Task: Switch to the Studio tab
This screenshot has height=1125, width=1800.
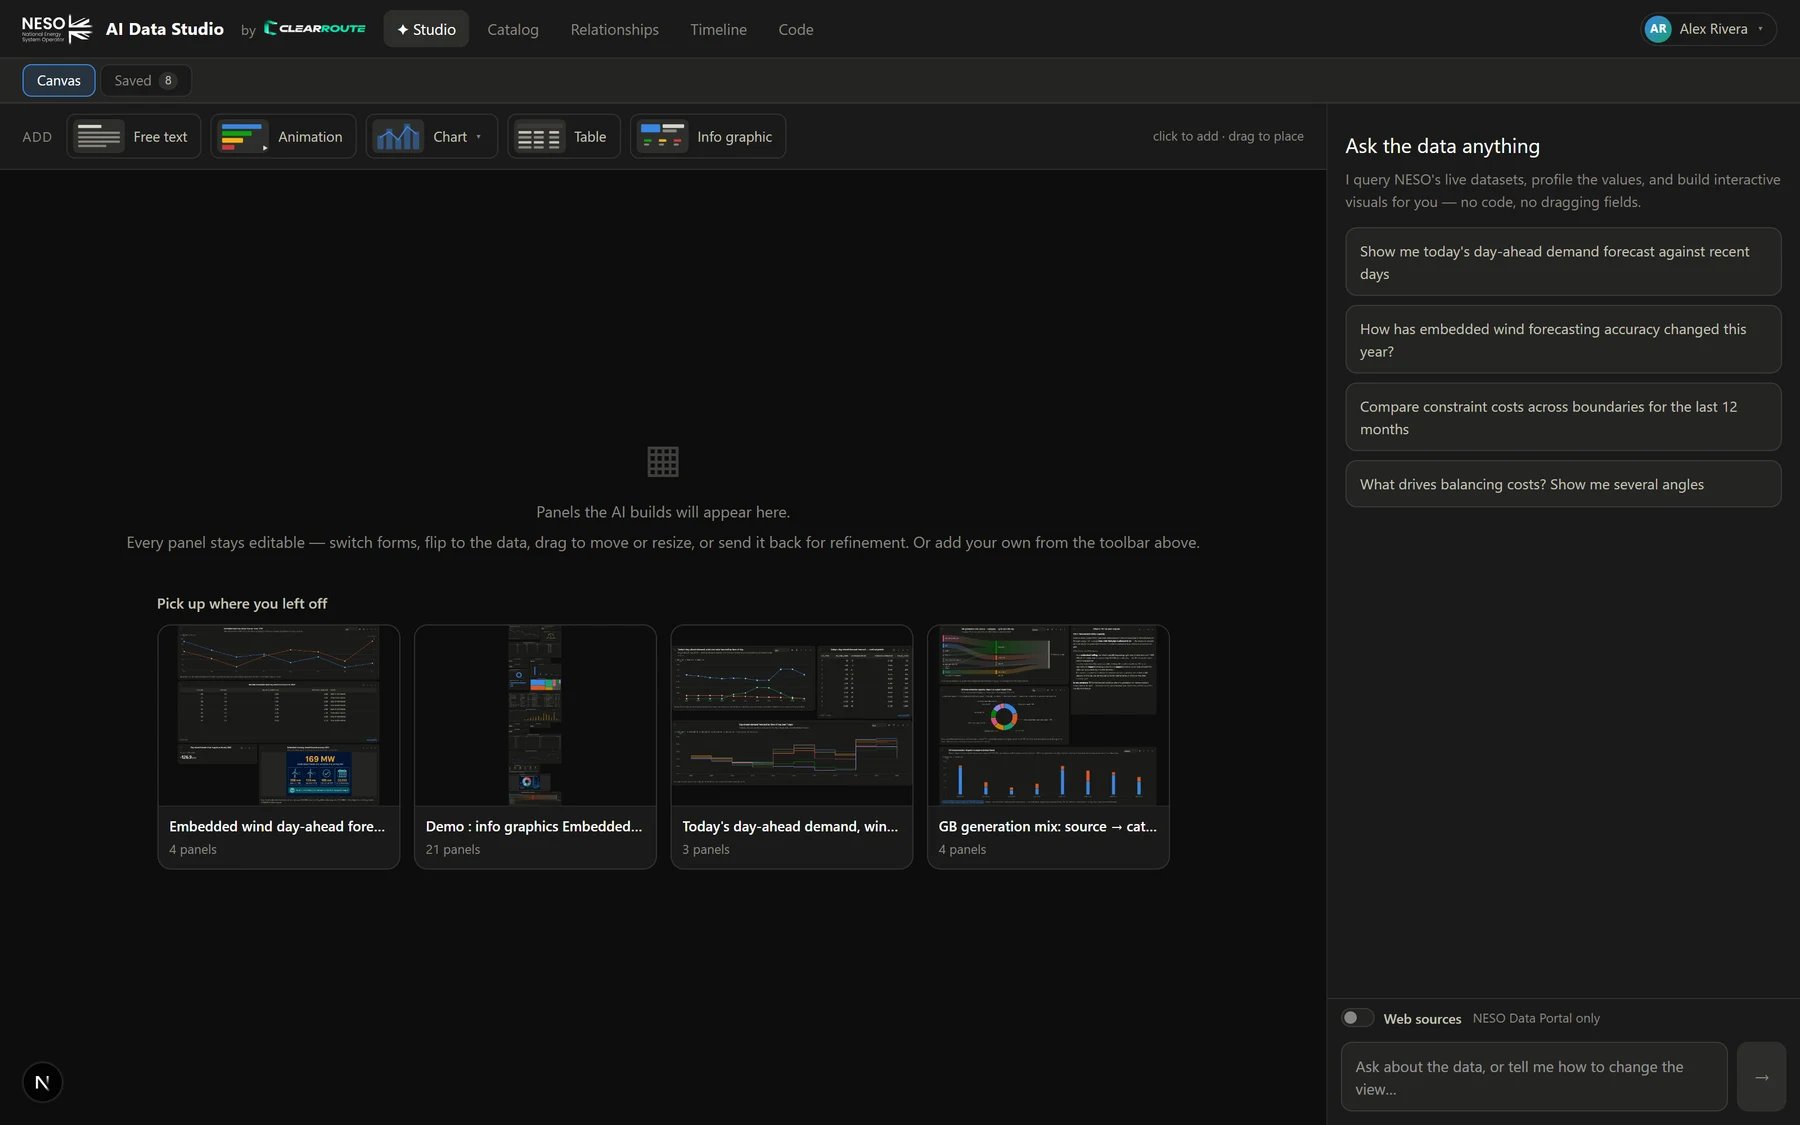Action: point(426,29)
